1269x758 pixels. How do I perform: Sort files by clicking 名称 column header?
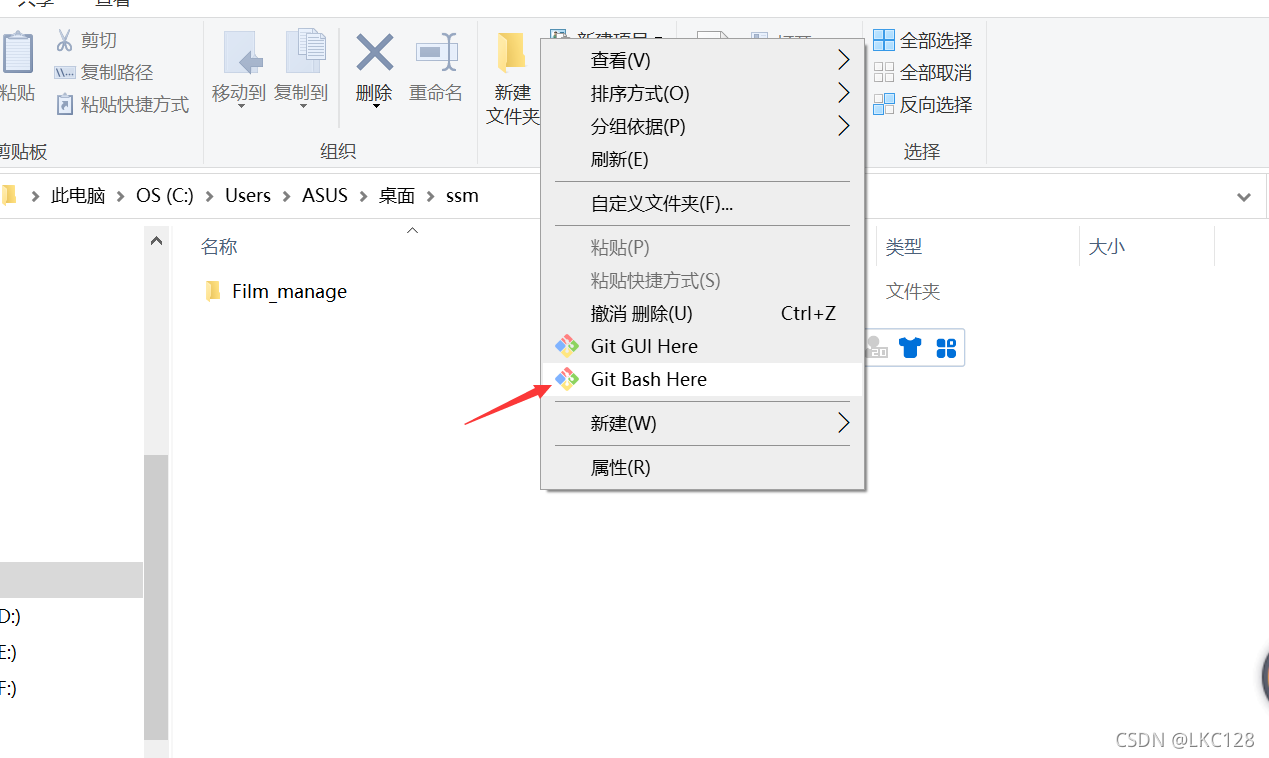tap(219, 246)
